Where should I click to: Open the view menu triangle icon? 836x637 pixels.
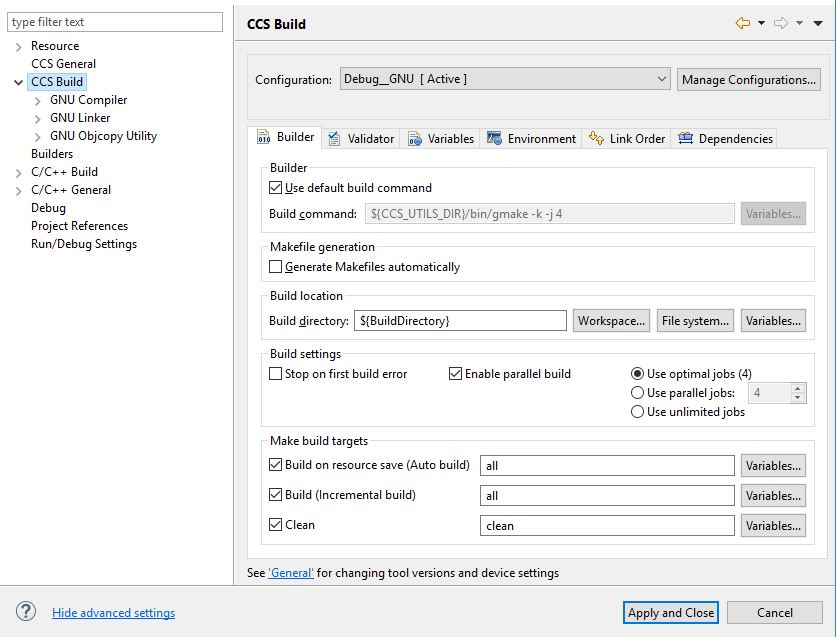point(818,23)
